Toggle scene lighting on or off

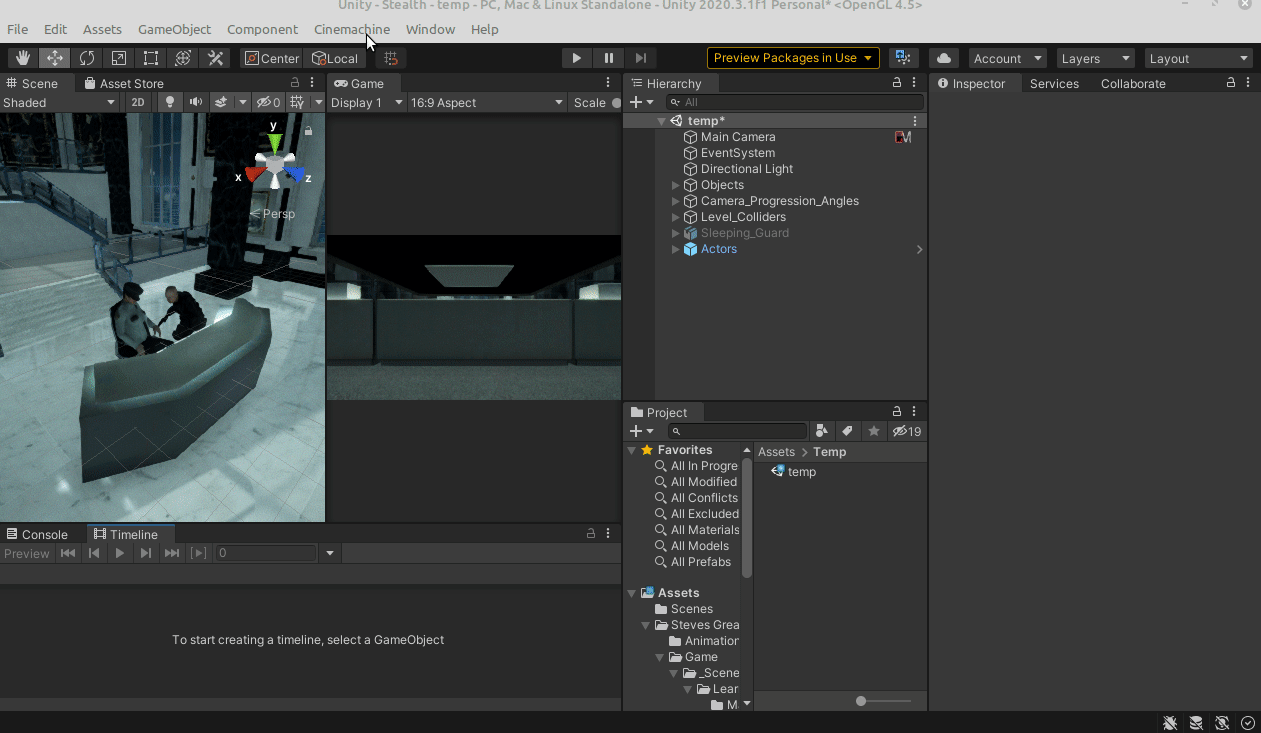click(x=170, y=102)
